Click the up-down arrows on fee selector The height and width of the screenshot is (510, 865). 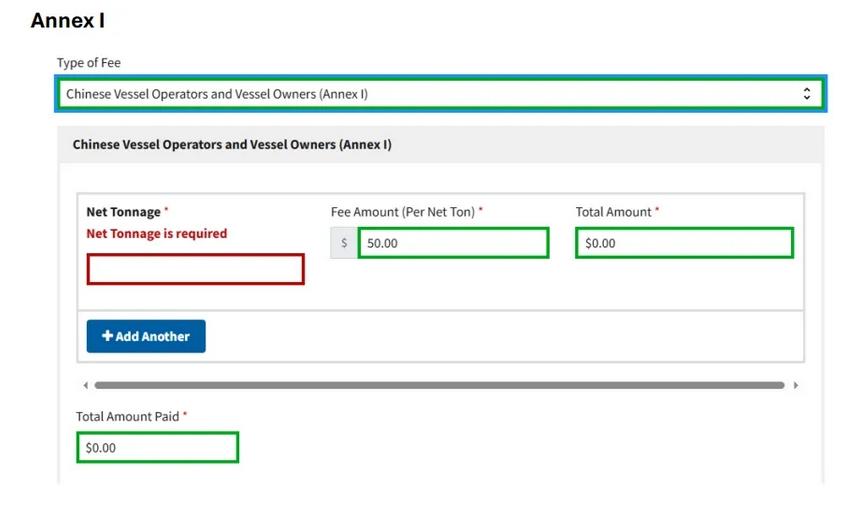click(x=807, y=94)
